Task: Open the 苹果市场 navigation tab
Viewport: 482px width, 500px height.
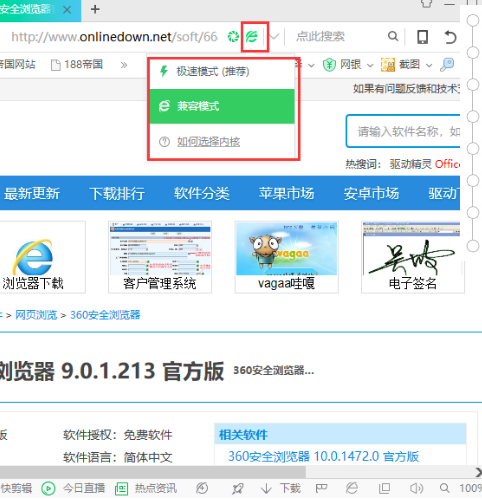Action: [x=286, y=193]
